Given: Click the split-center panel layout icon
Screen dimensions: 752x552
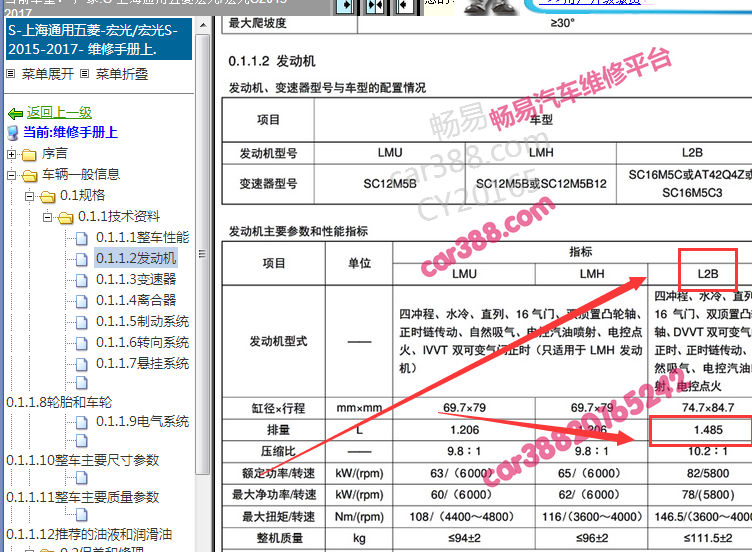Looking at the screenshot, I should click(x=375, y=6).
